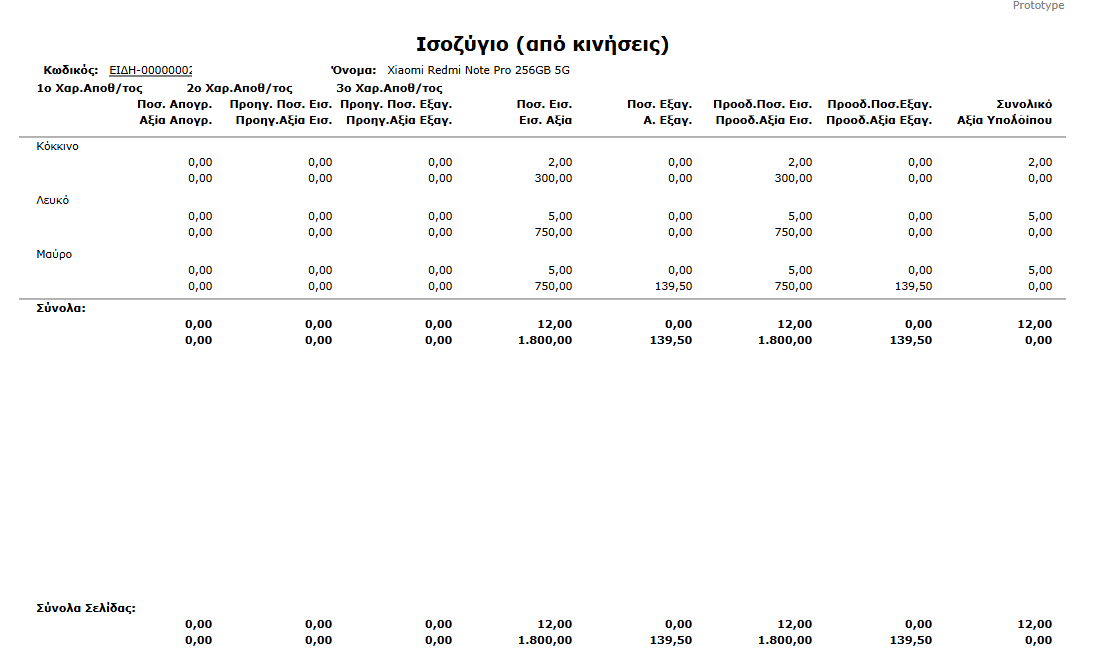Click Σύνολα Σελίδας Προοδ.Ποσ. Εισ. total 12,00

(795, 624)
